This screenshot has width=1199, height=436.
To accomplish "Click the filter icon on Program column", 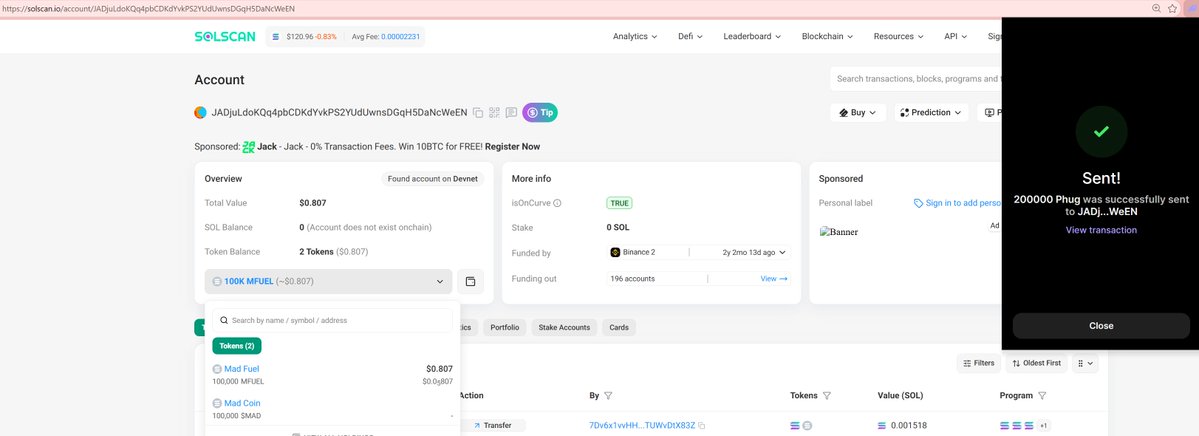I will click(x=1042, y=395).
